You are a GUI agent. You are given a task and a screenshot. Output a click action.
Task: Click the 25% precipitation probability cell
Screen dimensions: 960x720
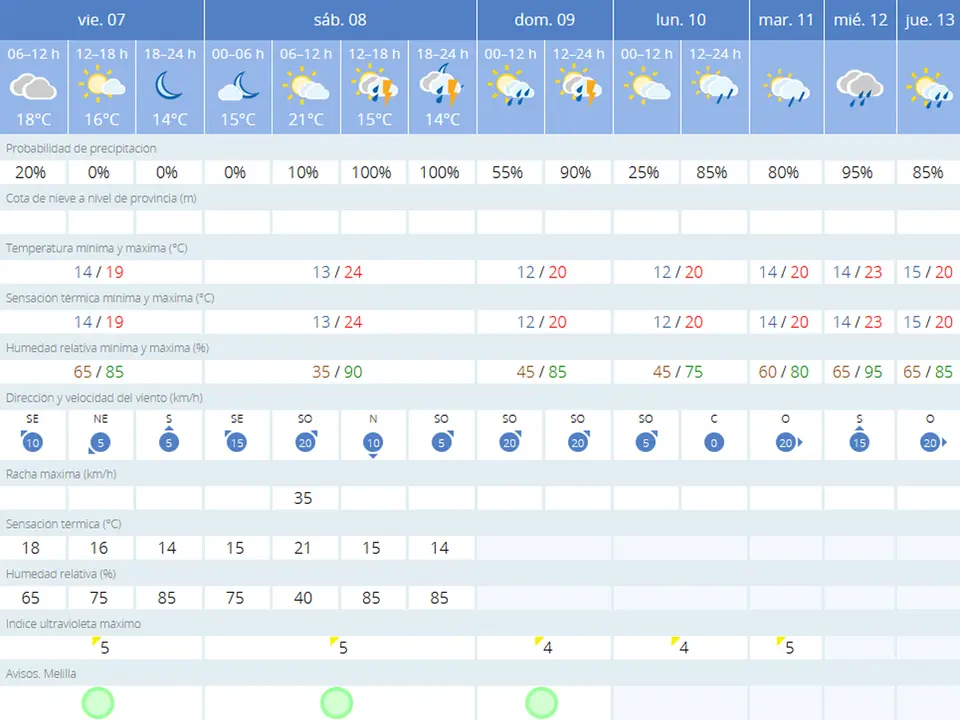(646, 172)
